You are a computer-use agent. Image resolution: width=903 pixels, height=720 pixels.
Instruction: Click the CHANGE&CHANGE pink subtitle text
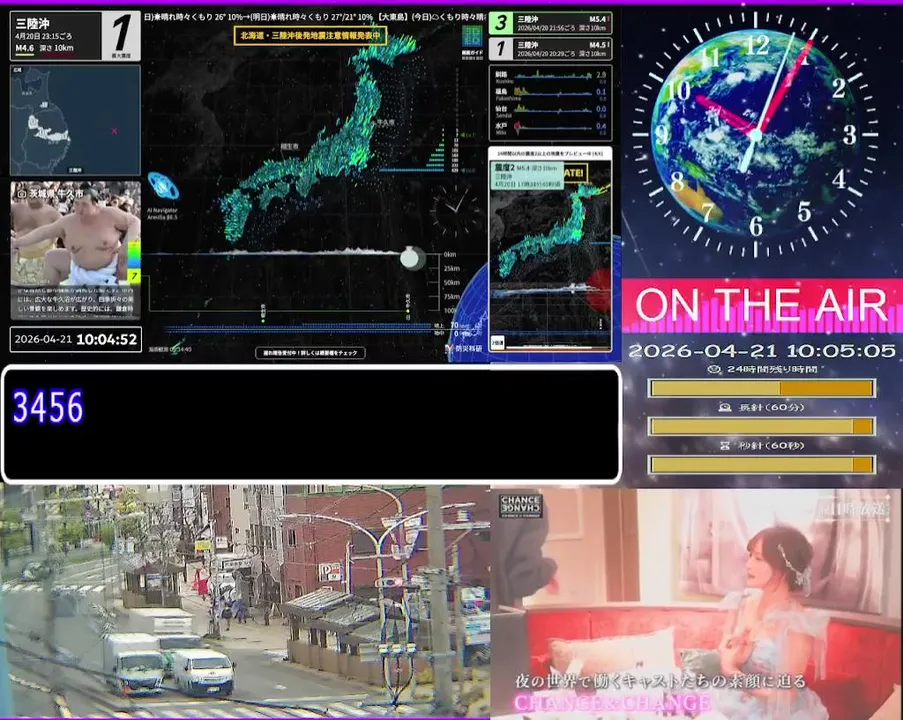[612, 704]
